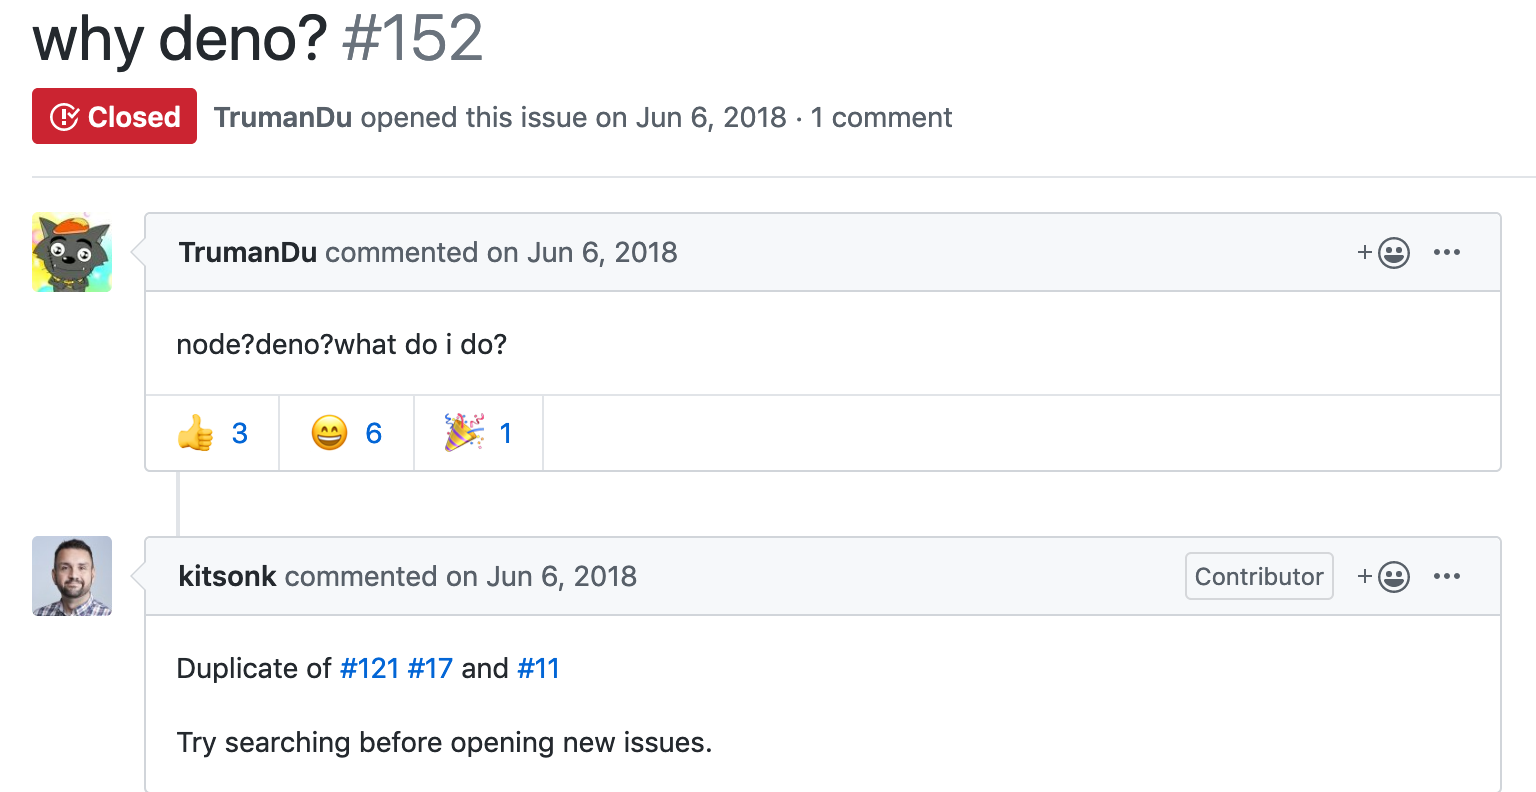Open linked issue #121
1536x792 pixels.
tap(370, 668)
